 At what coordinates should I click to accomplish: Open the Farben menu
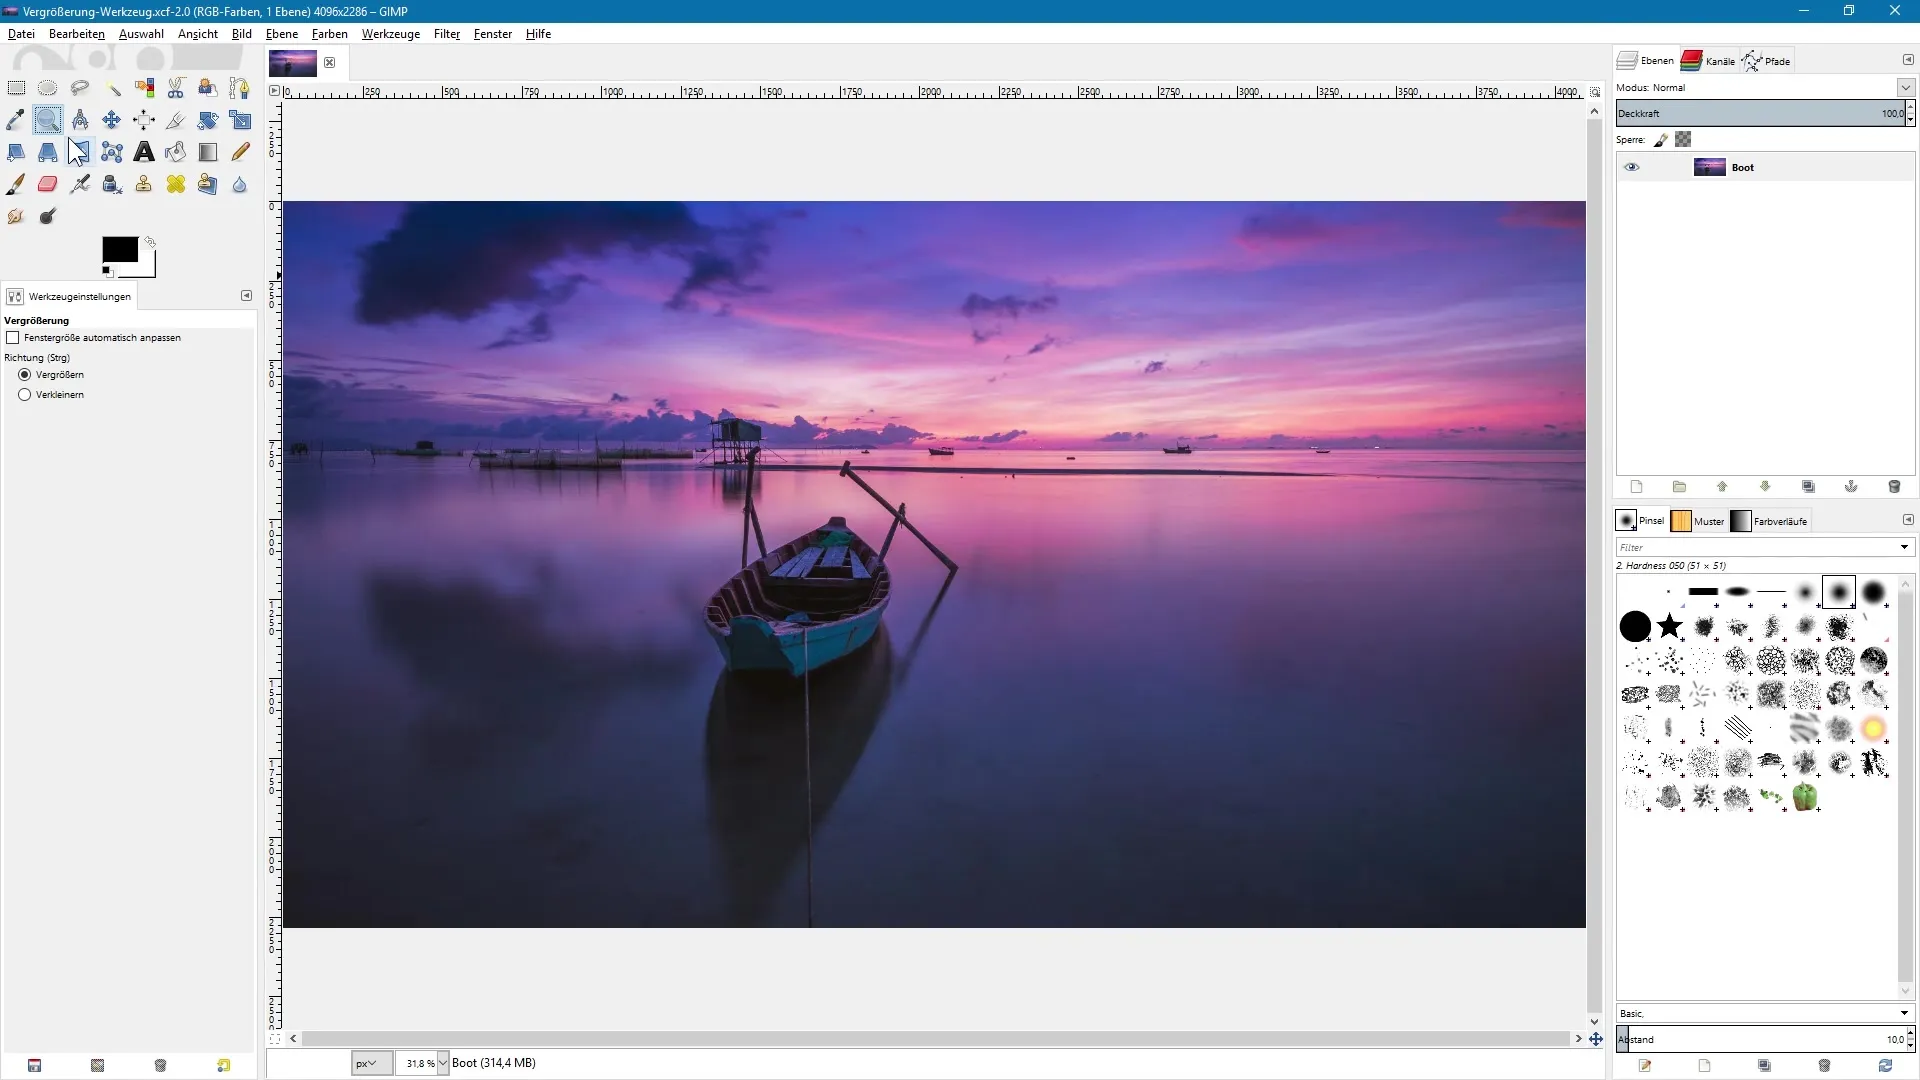330,33
